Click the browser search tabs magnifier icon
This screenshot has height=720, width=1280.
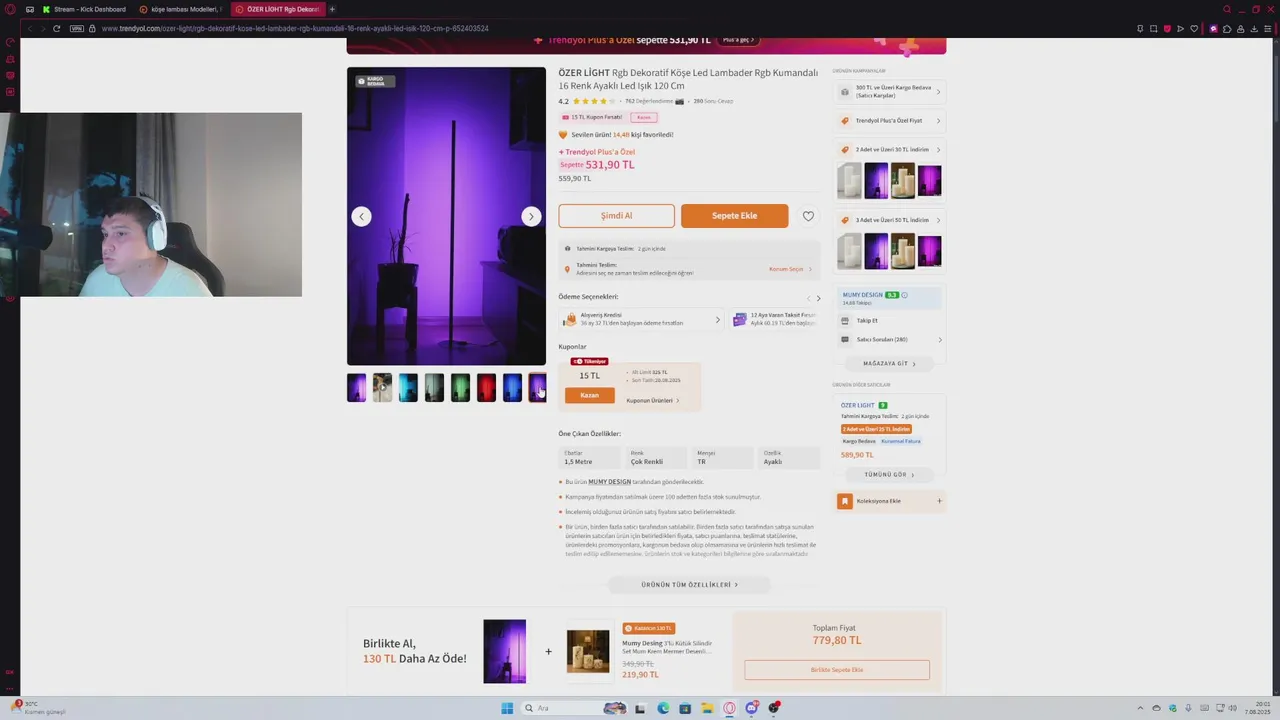tap(1227, 9)
